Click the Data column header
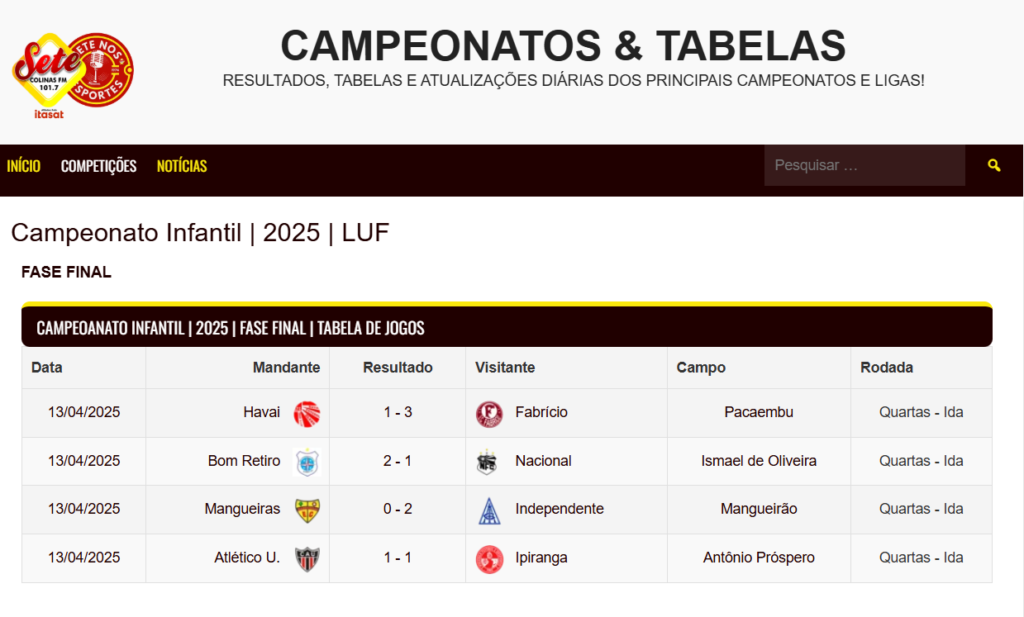Screen dimensions: 1024x617 click(x=46, y=368)
